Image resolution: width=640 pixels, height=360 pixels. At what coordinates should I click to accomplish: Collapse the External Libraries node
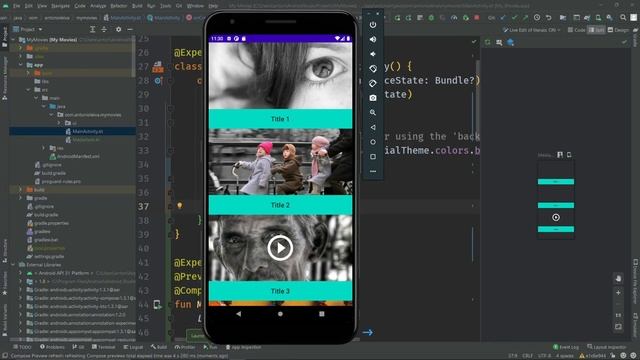pos(14,264)
